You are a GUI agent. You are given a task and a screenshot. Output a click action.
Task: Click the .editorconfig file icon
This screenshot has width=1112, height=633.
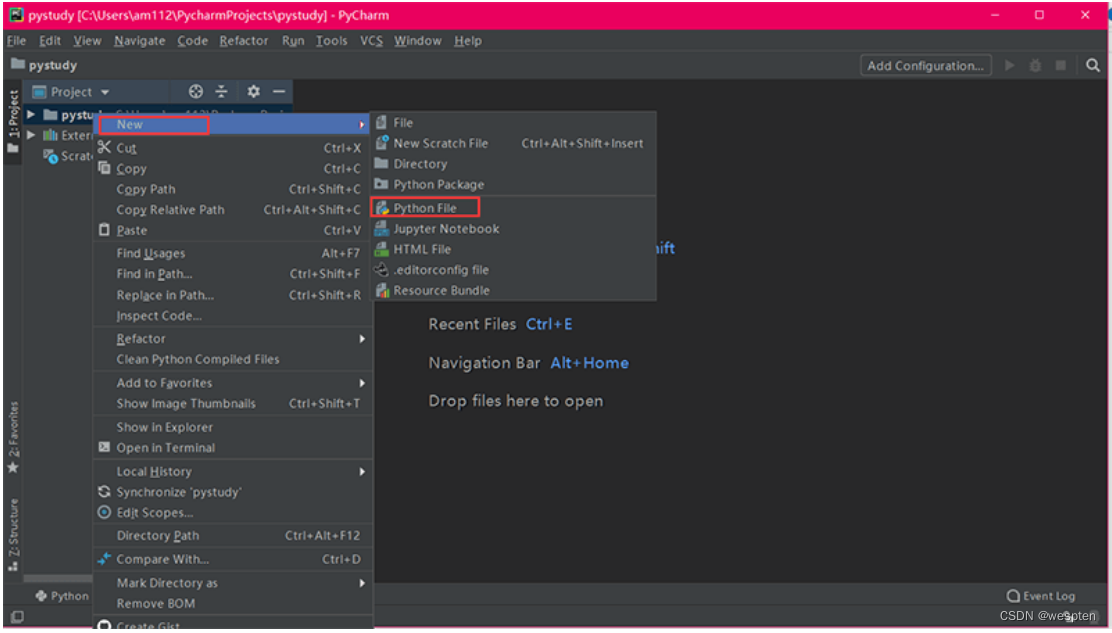tap(382, 269)
